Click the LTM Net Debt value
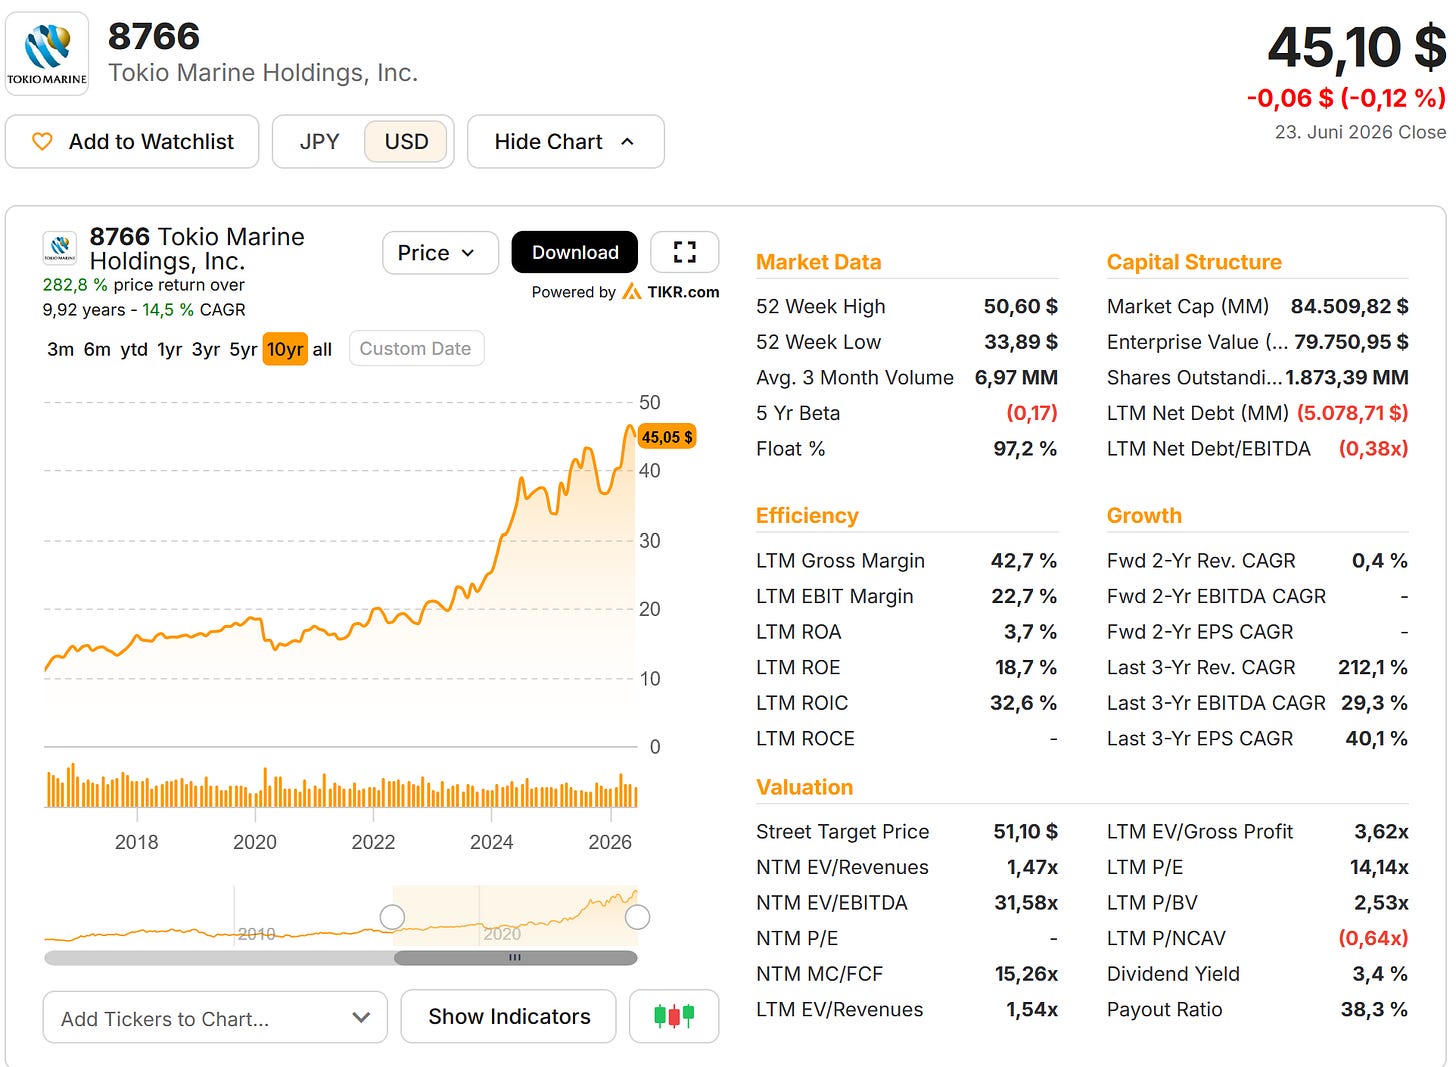Screen dimensions: 1456x1067 (1353, 413)
